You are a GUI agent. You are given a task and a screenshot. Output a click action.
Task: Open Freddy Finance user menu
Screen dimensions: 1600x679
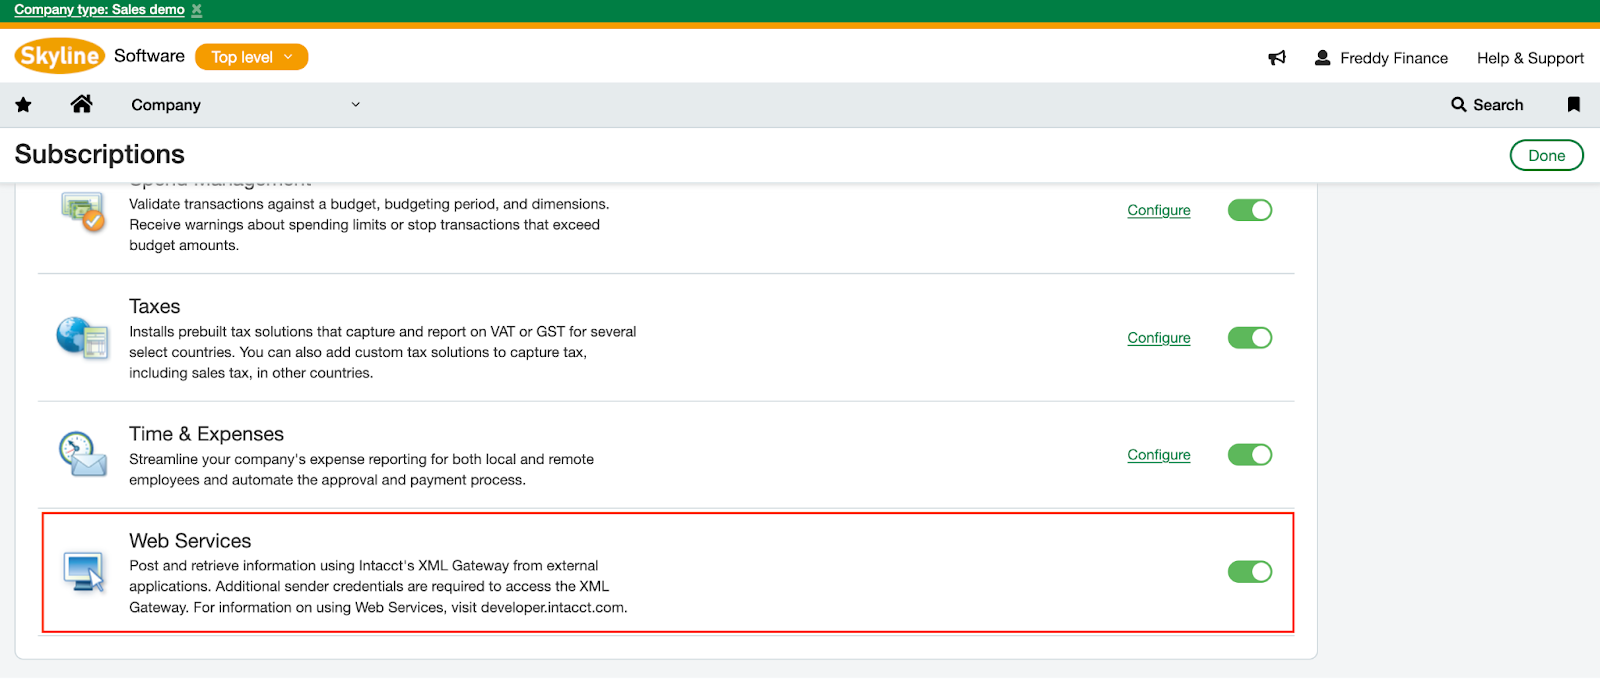pos(1394,58)
